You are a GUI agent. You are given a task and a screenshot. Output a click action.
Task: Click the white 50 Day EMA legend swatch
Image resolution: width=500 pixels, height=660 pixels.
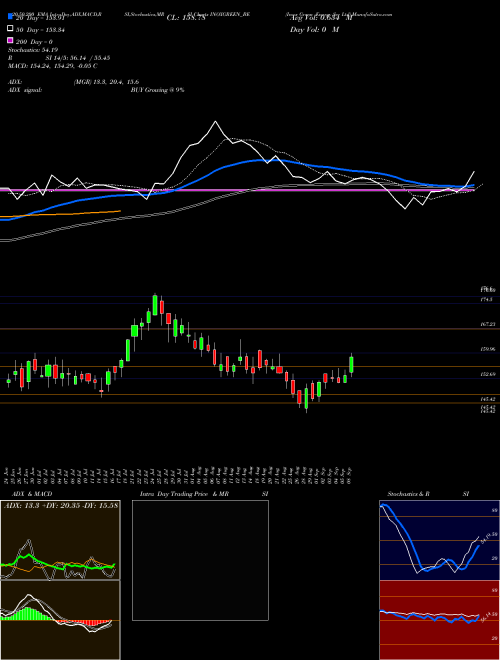10,28
